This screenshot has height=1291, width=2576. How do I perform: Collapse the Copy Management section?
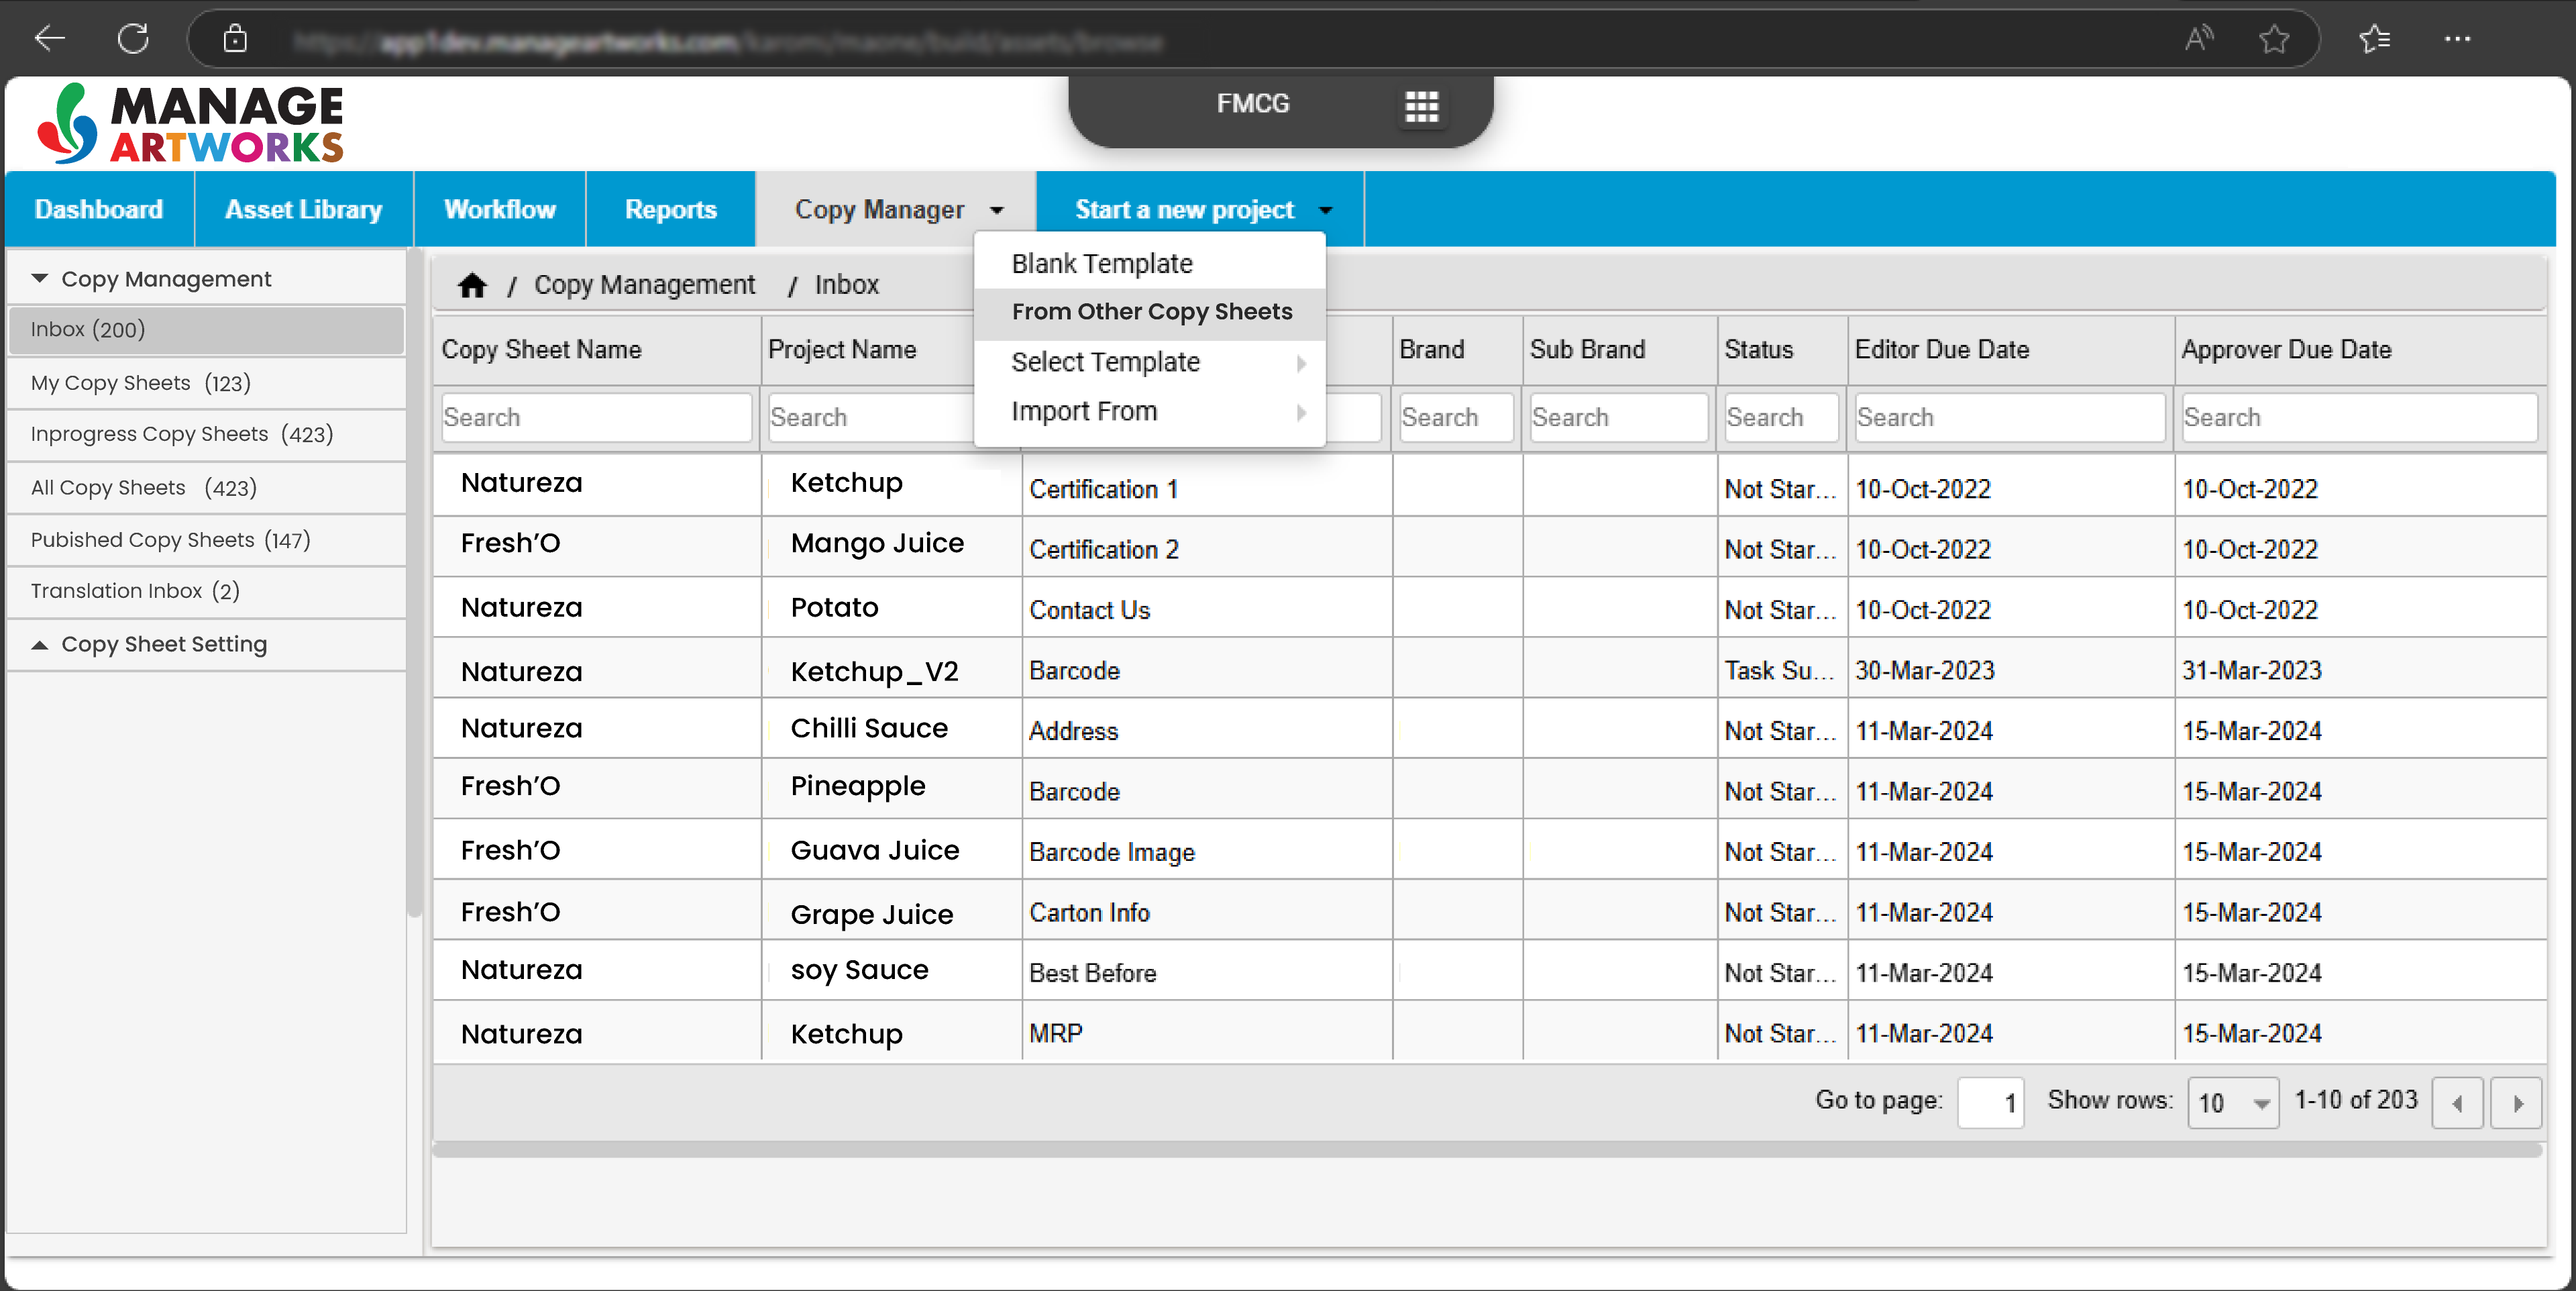[39, 279]
